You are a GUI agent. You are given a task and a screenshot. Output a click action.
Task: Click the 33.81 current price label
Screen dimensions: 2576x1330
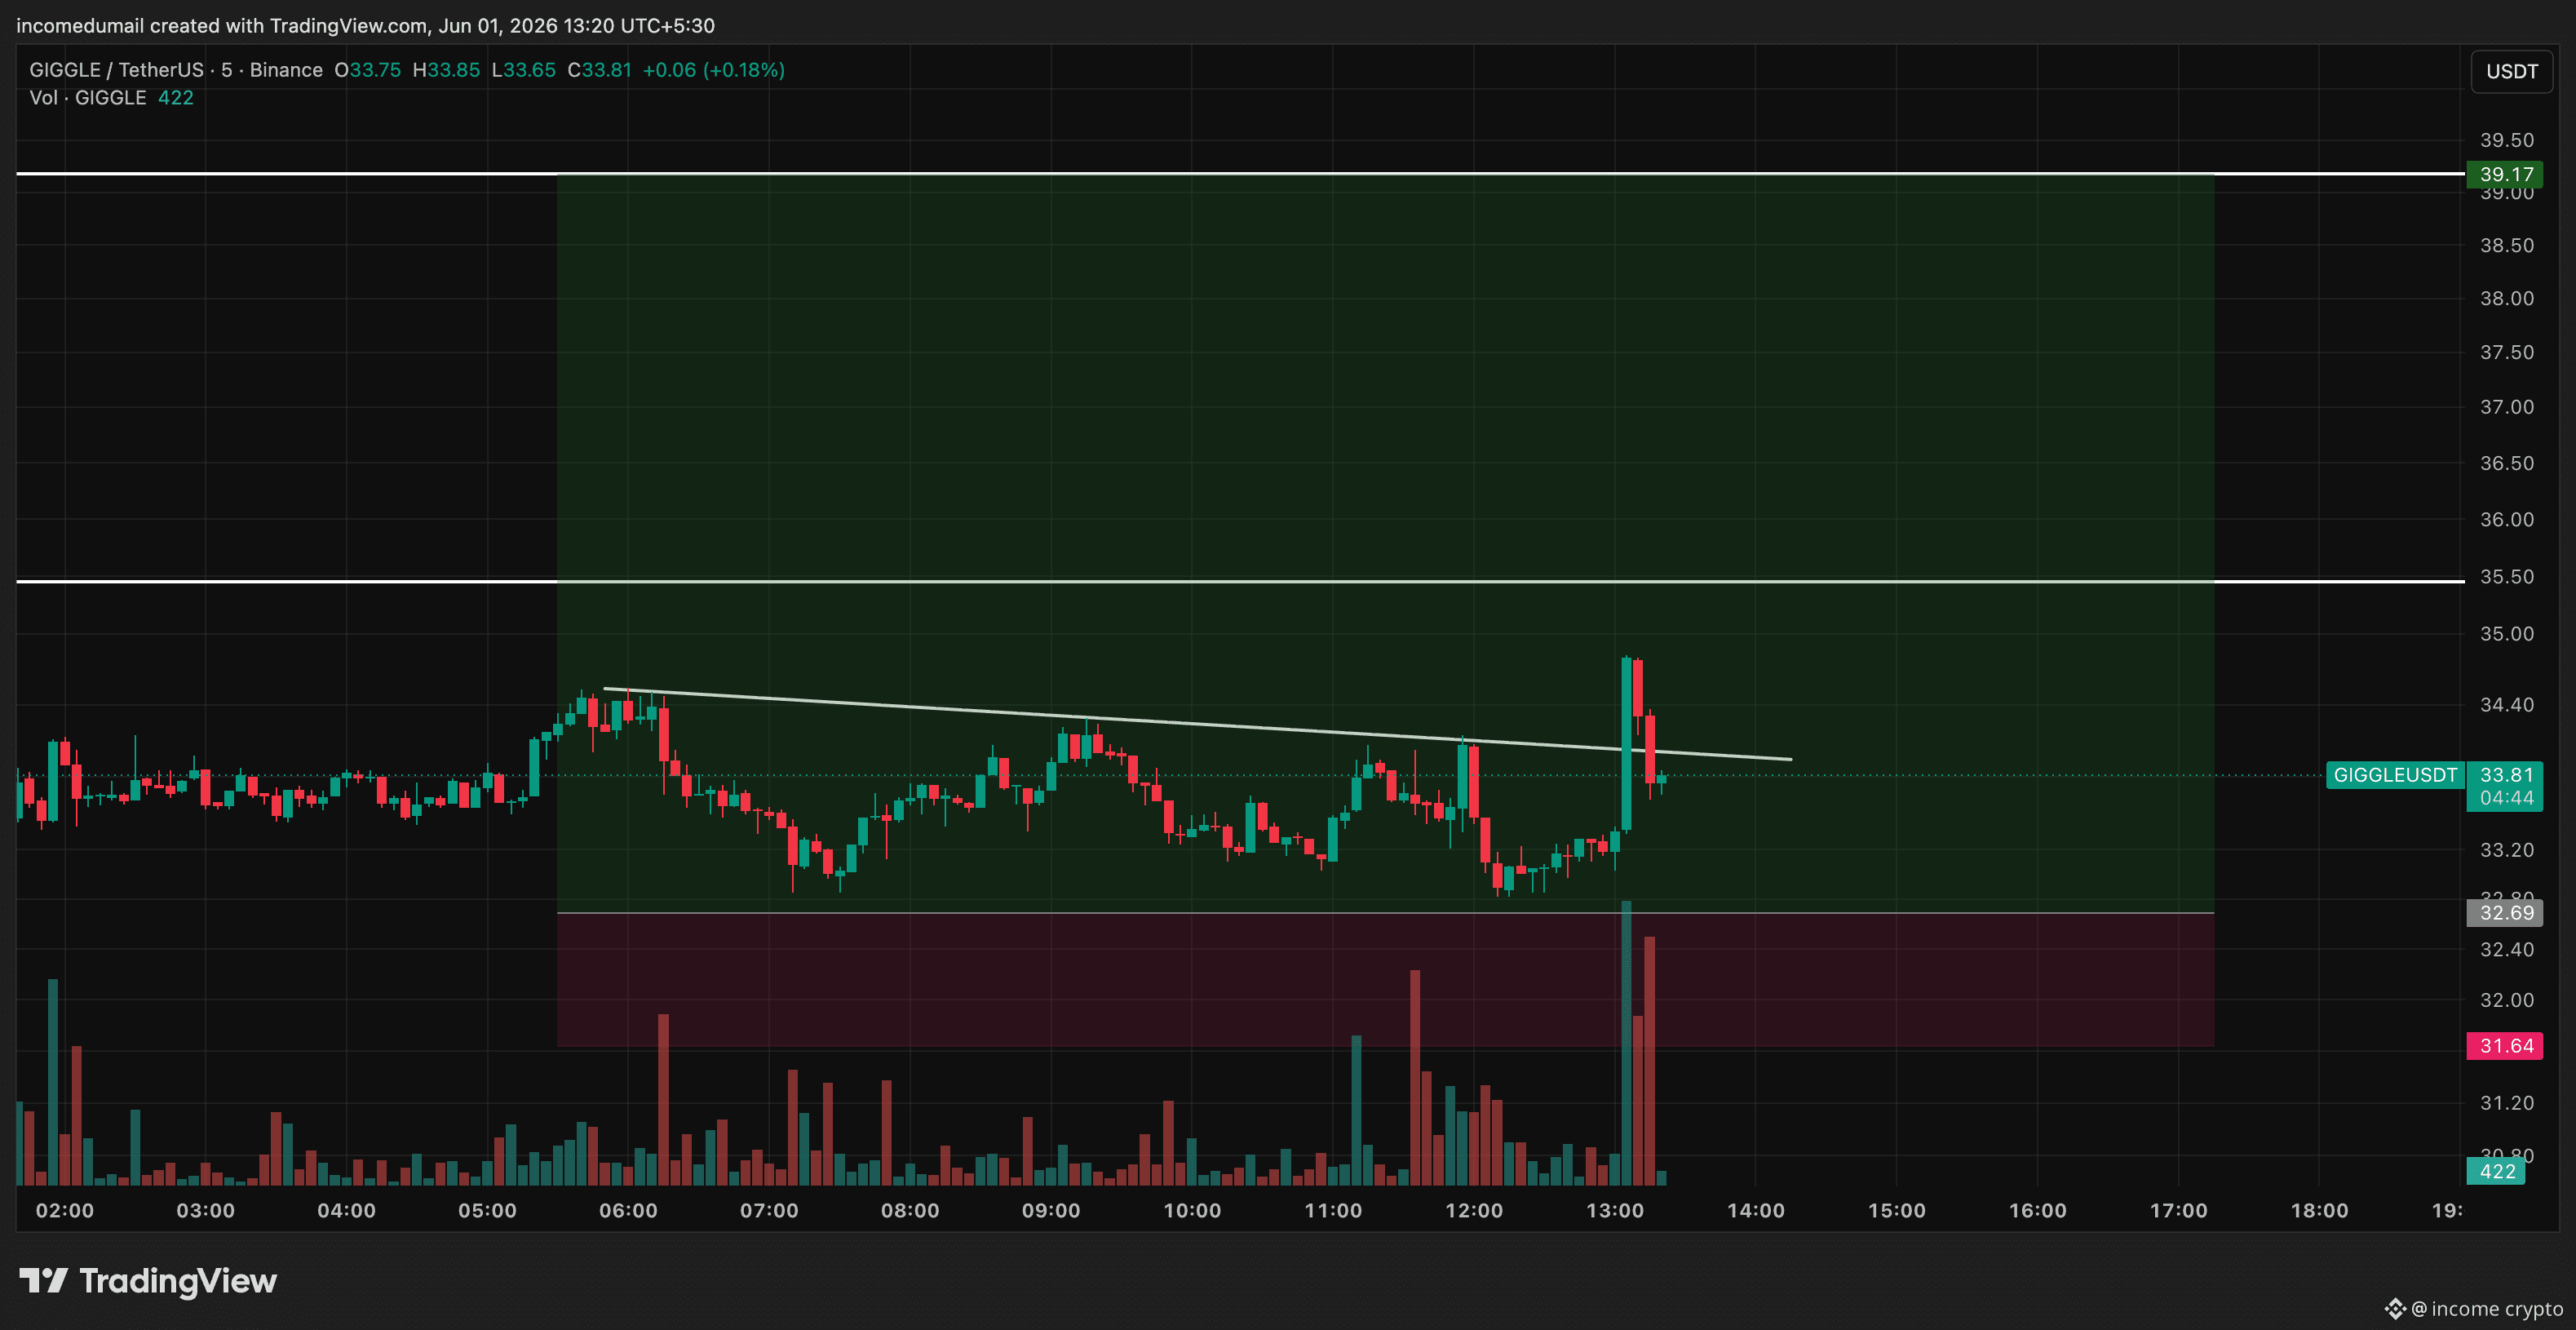(x=2505, y=775)
